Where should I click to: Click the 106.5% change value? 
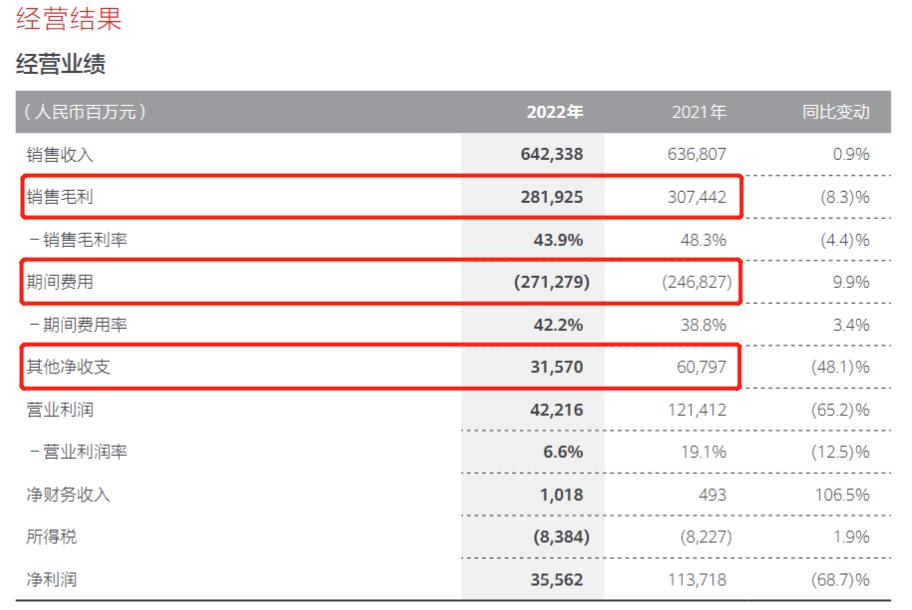click(842, 495)
